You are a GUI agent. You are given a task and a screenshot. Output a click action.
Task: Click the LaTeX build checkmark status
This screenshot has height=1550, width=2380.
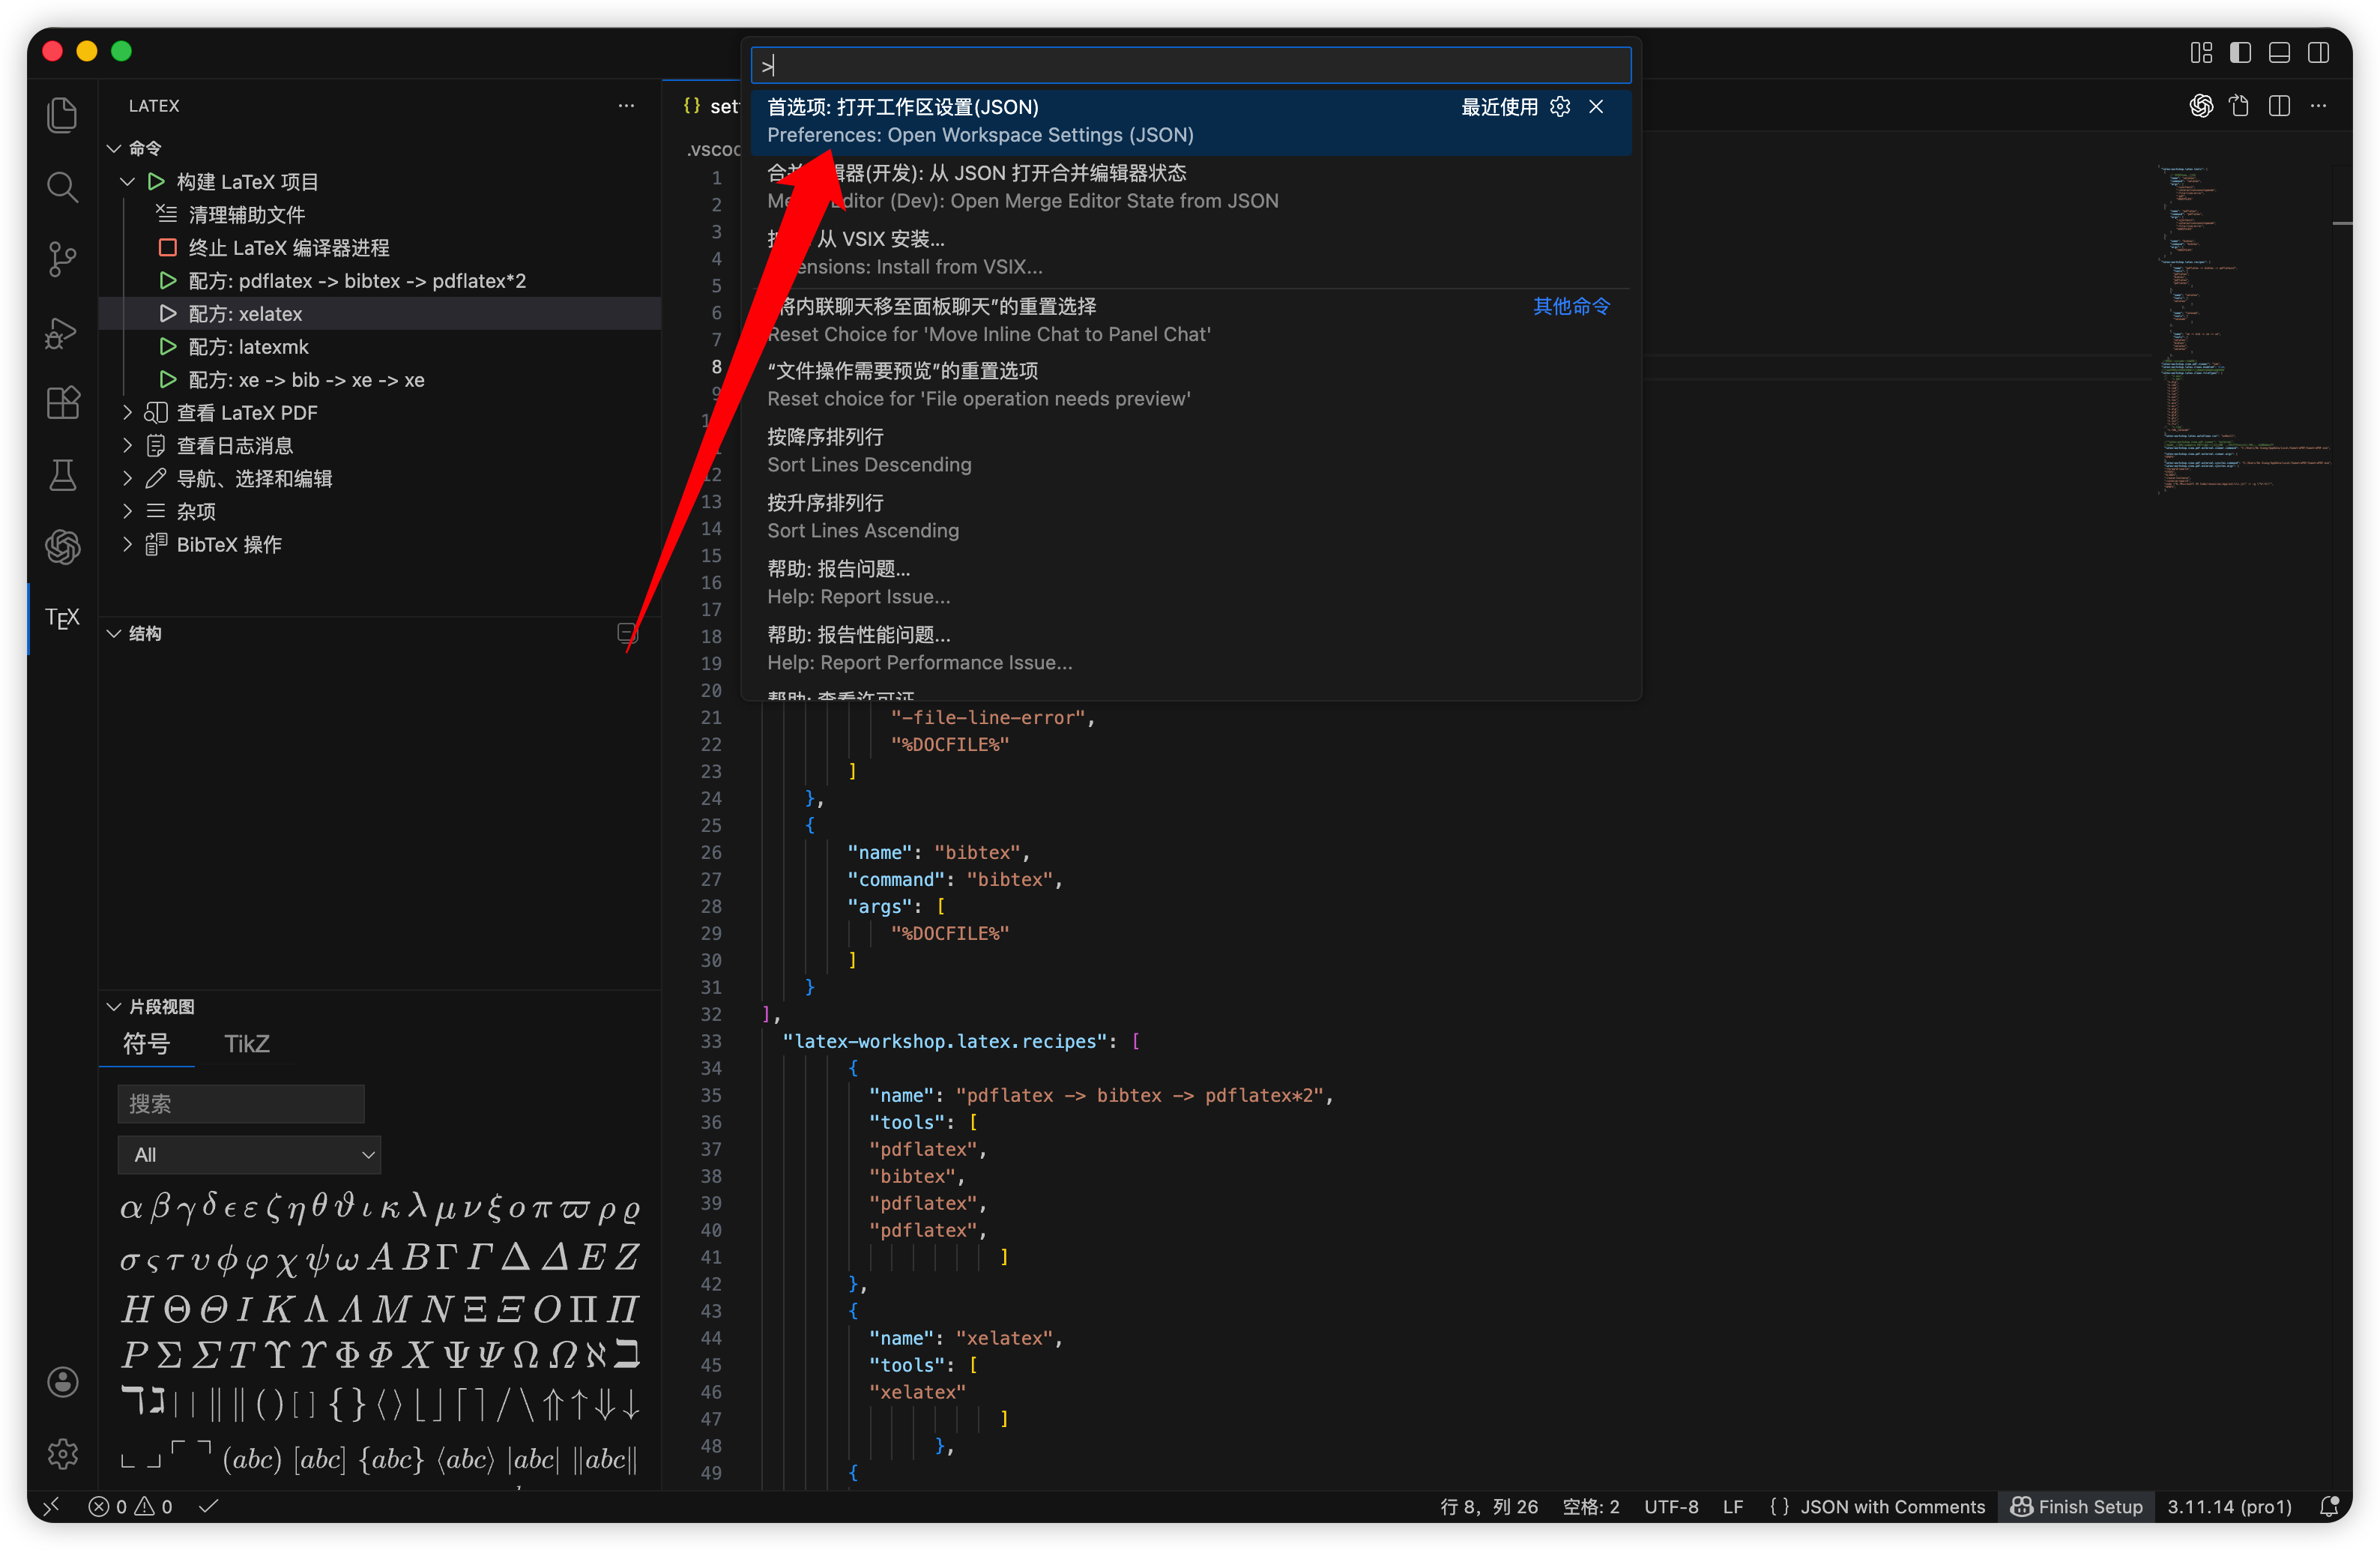pos(208,1506)
